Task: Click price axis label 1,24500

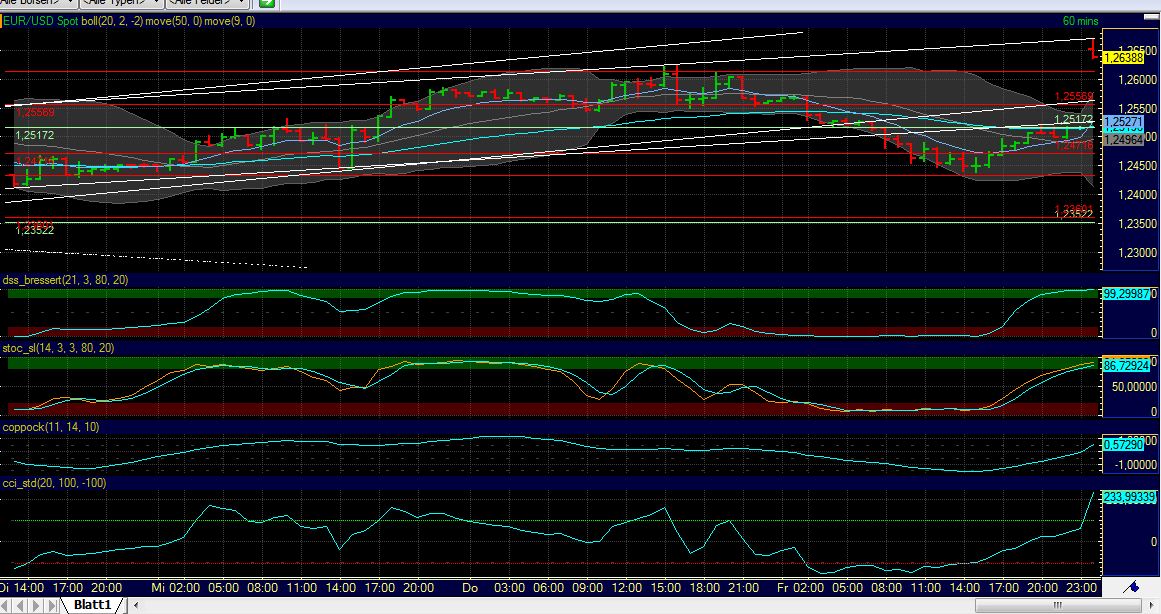Action: [x=1138, y=166]
